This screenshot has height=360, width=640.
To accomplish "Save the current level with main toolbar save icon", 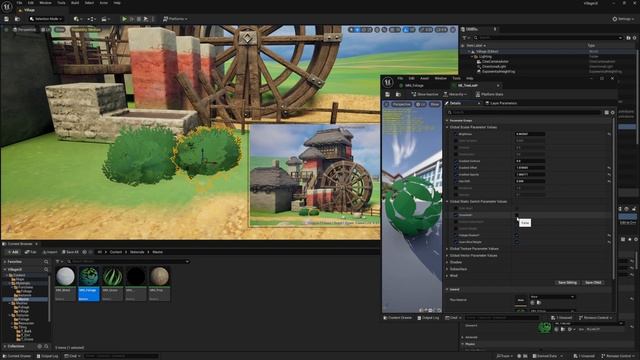I will [x=7, y=19].
